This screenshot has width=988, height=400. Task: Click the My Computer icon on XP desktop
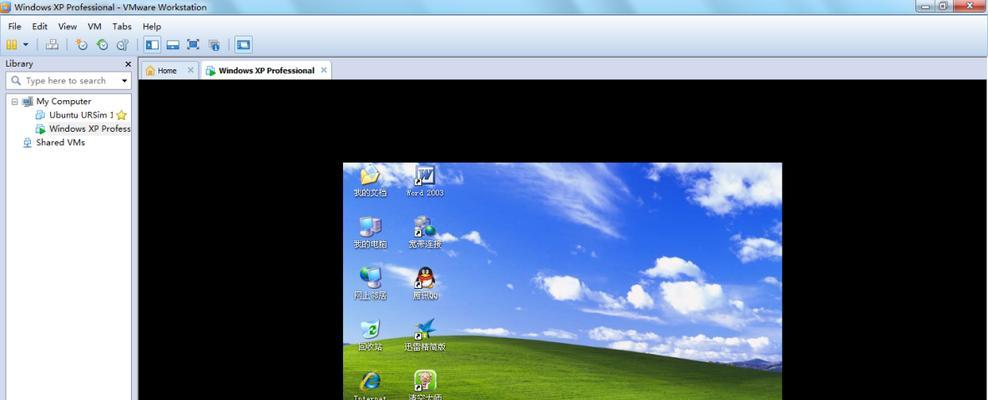(x=370, y=232)
